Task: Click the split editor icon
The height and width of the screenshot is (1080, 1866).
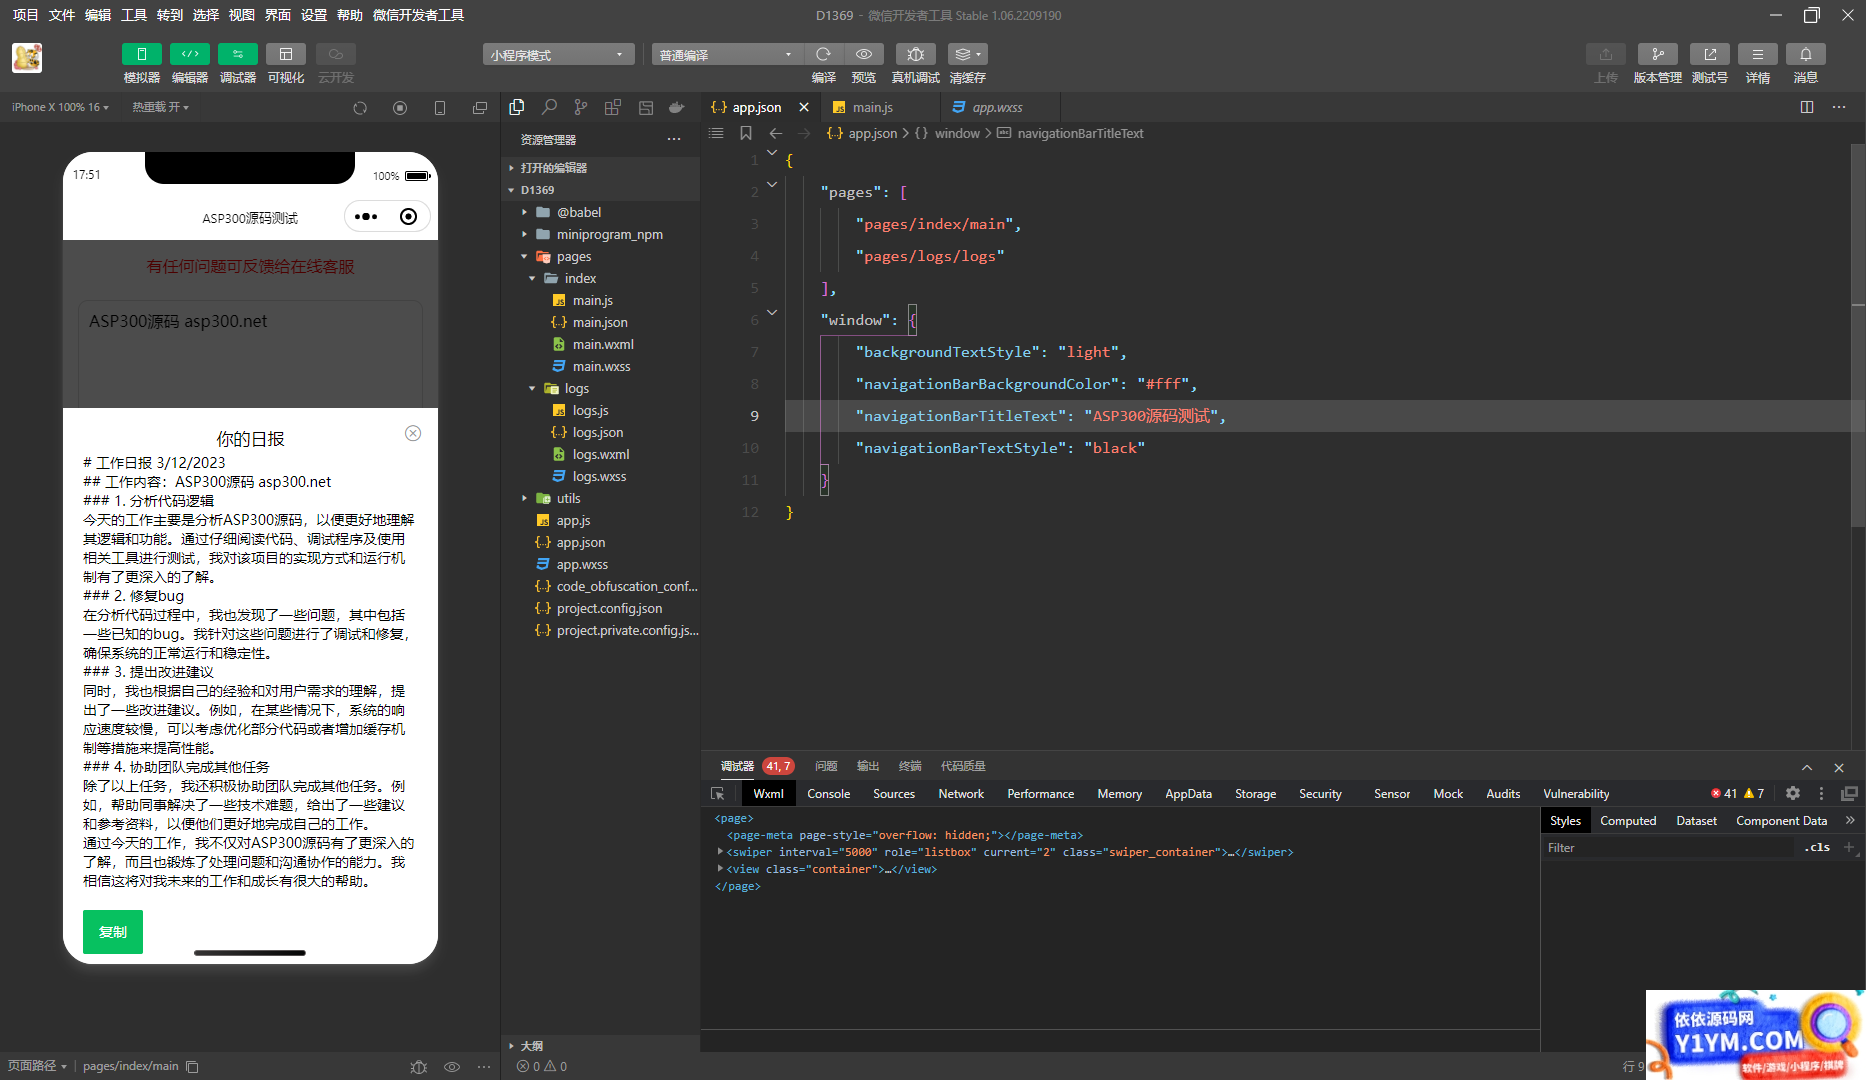Action: pyautogui.click(x=1807, y=107)
